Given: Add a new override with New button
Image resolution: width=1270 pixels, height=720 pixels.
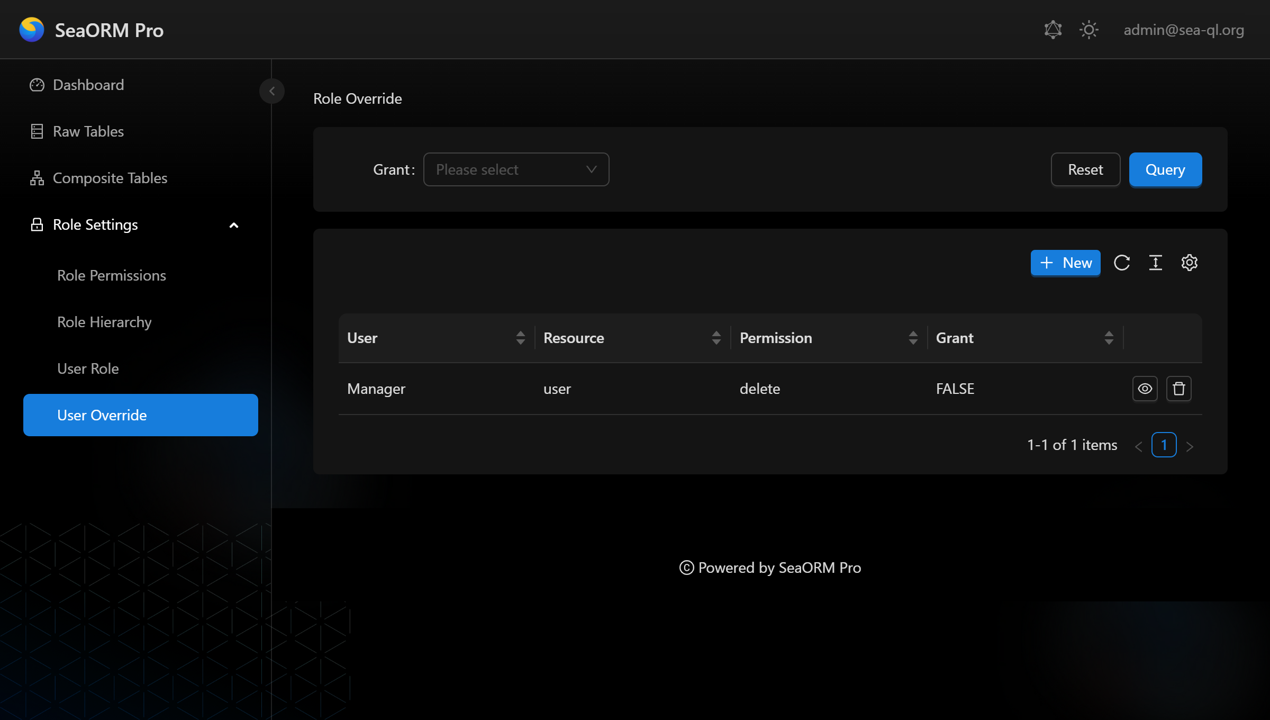Looking at the screenshot, I should point(1065,263).
